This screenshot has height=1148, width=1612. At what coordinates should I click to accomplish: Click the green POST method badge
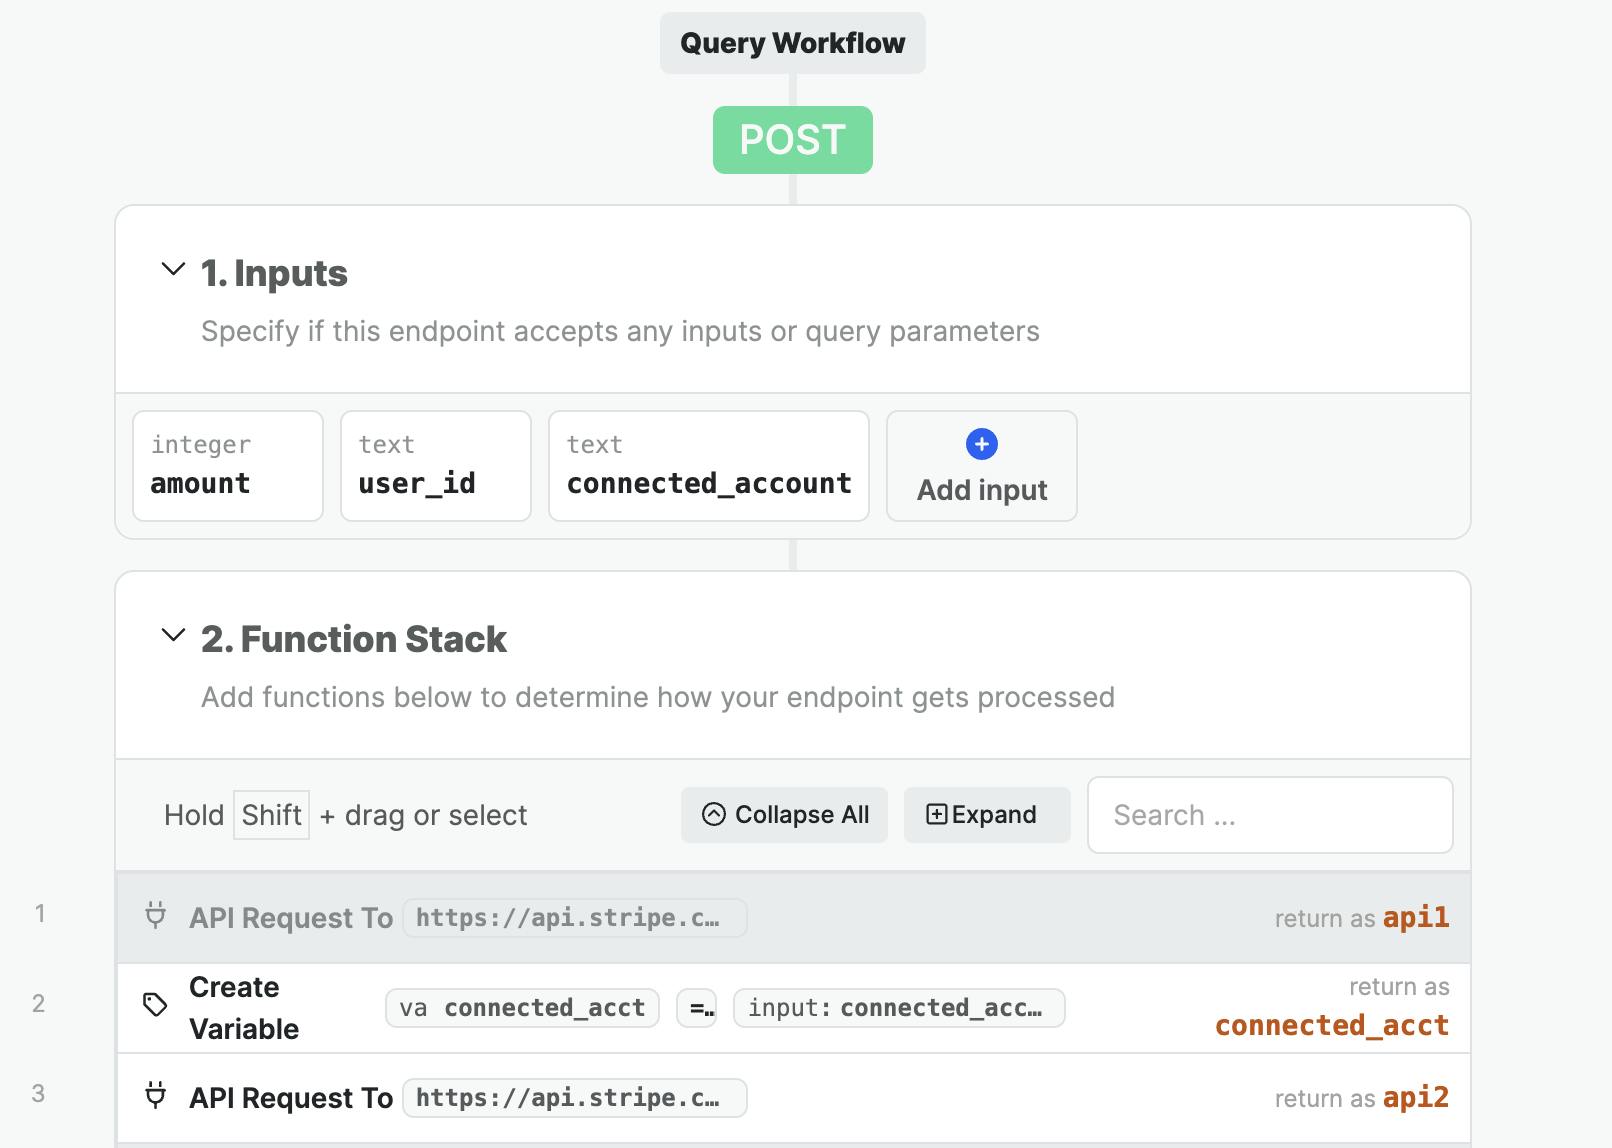[x=792, y=140]
